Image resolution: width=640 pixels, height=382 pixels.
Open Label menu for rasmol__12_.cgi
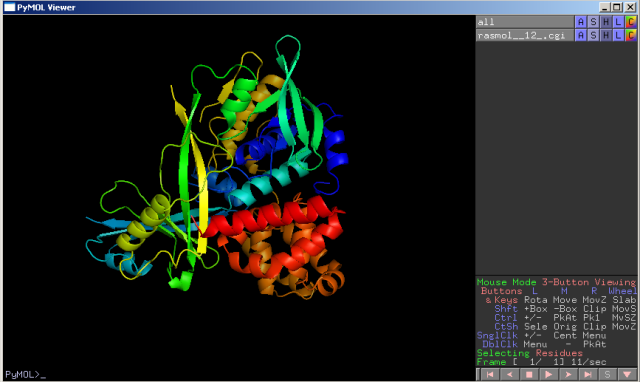point(618,36)
